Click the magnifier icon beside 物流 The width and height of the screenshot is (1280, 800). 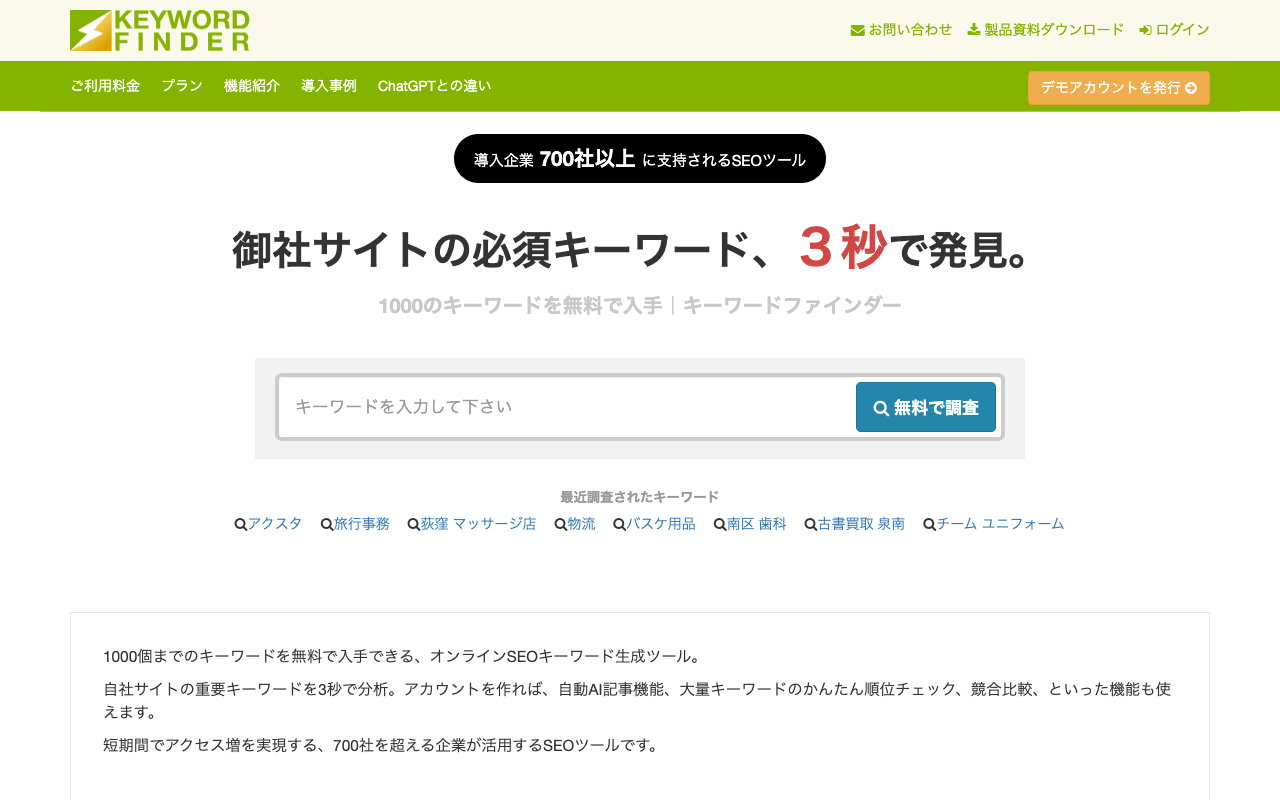(x=560, y=522)
